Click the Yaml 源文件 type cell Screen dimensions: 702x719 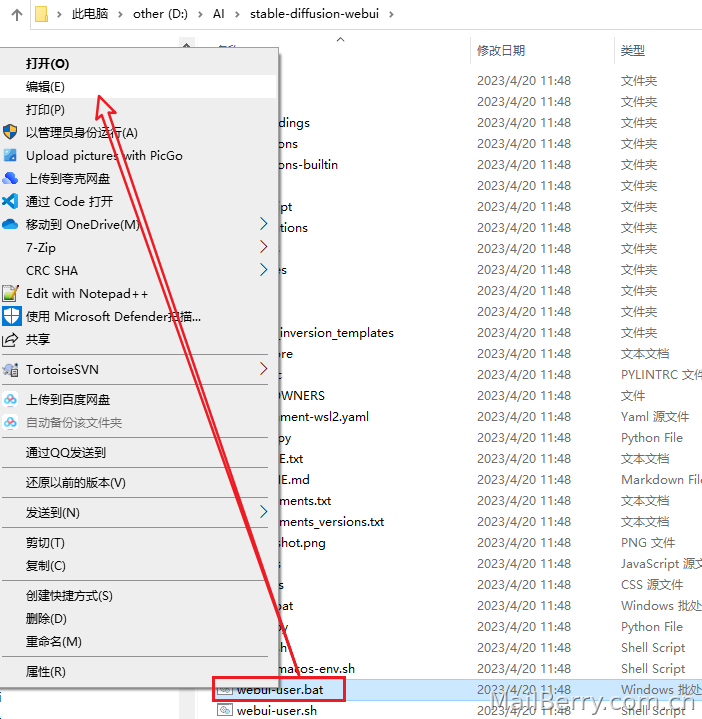655,416
